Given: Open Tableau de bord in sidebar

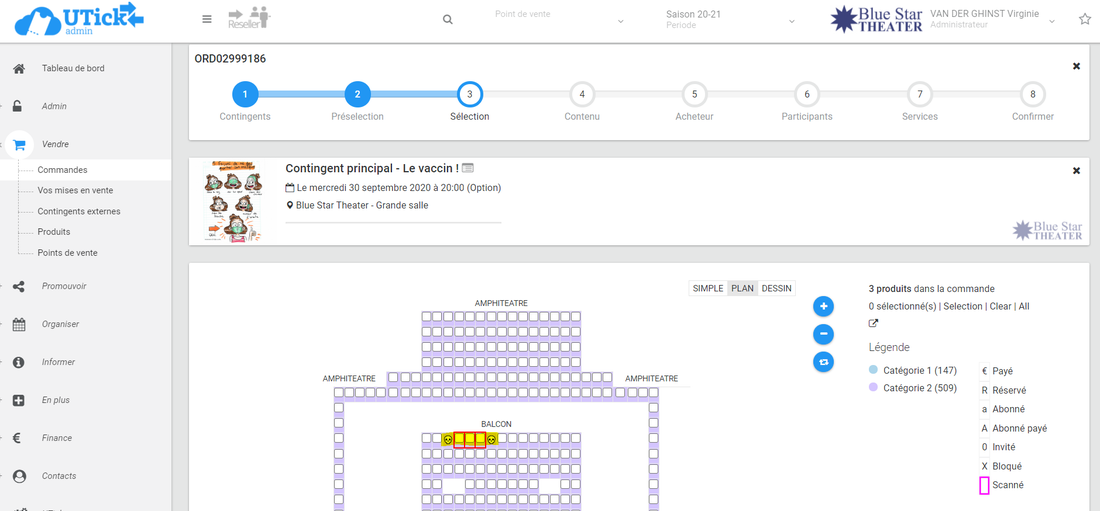Looking at the screenshot, I should 73,69.
